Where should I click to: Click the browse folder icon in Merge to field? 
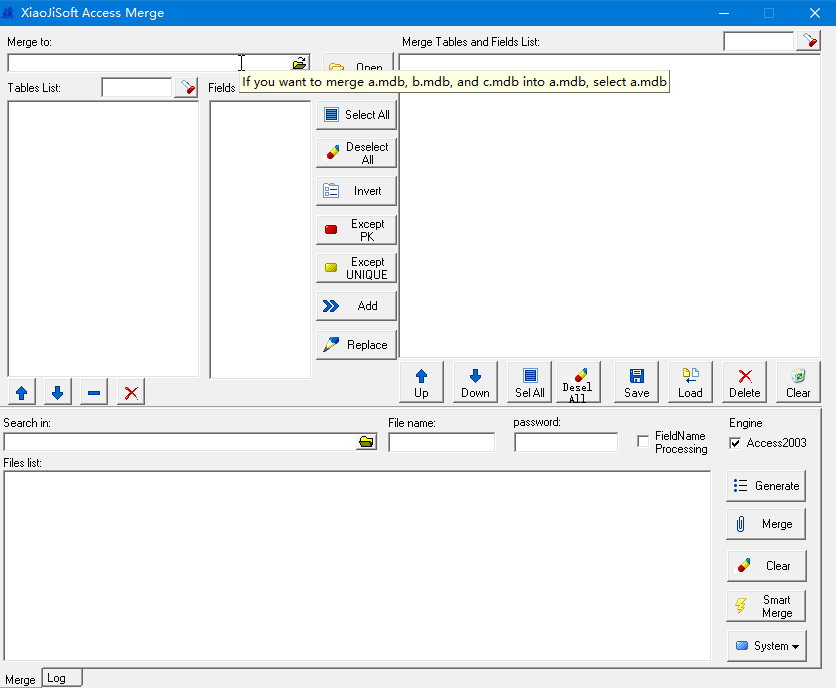[300, 63]
